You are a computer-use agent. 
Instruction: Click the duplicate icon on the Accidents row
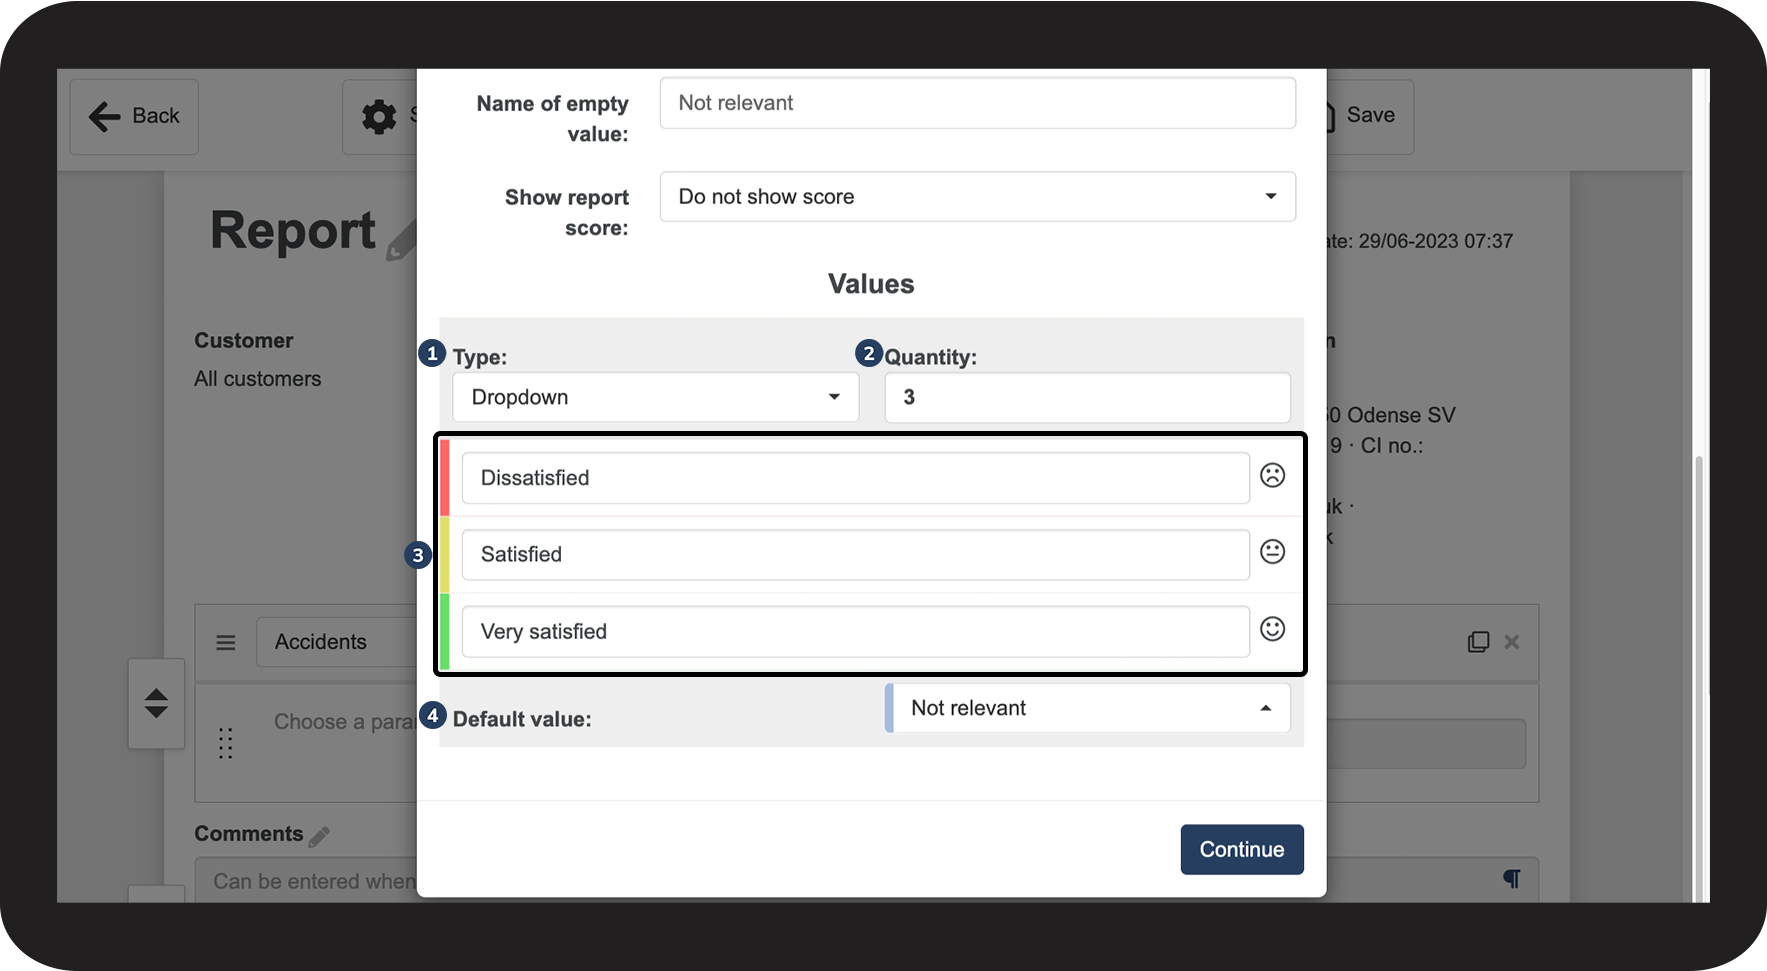[1478, 642]
